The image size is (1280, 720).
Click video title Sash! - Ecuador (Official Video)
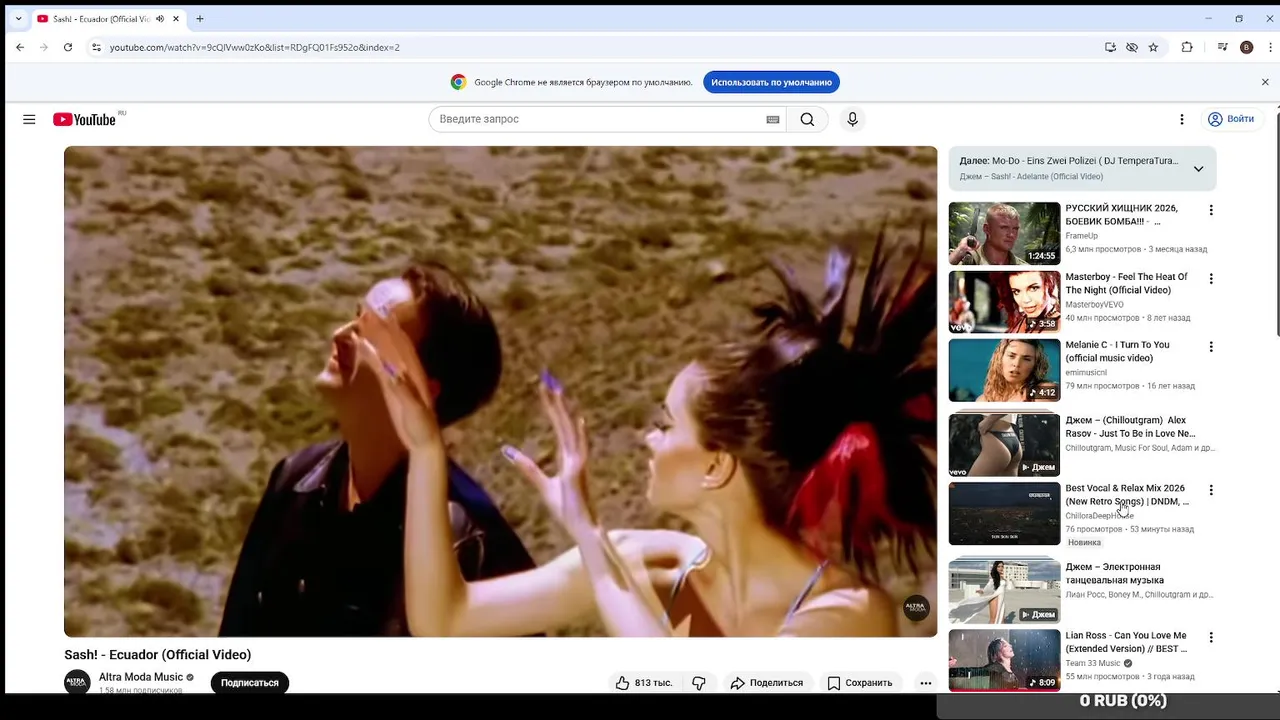(x=158, y=655)
